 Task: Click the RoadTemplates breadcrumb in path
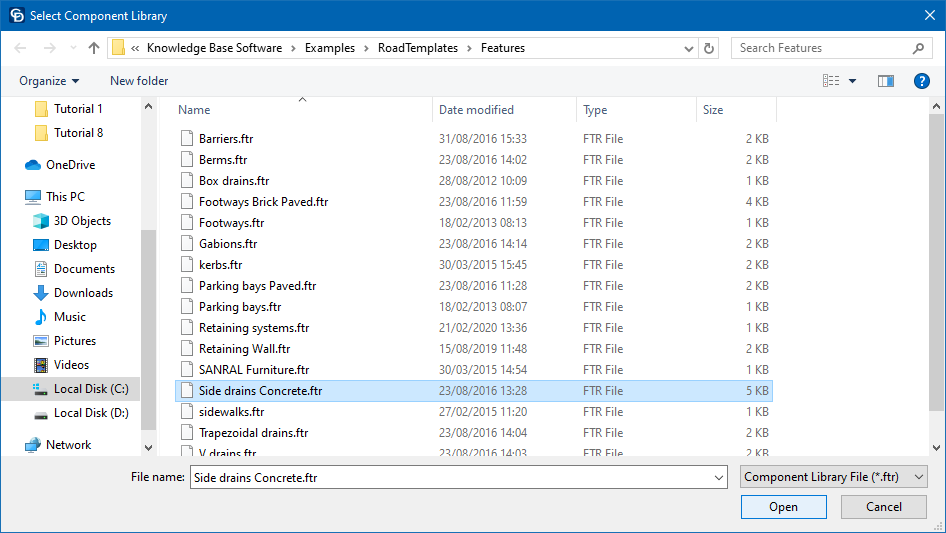[417, 48]
